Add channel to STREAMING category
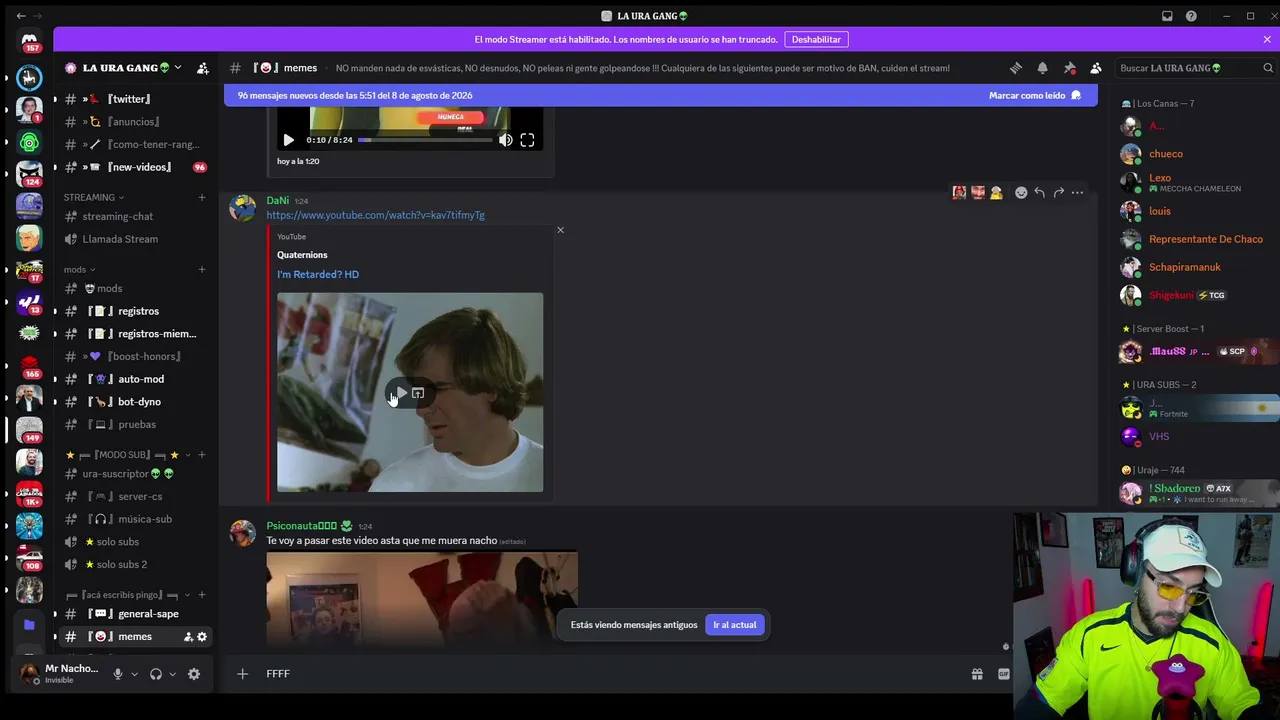The width and height of the screenshot is (1280, 720). click(202, 197)
